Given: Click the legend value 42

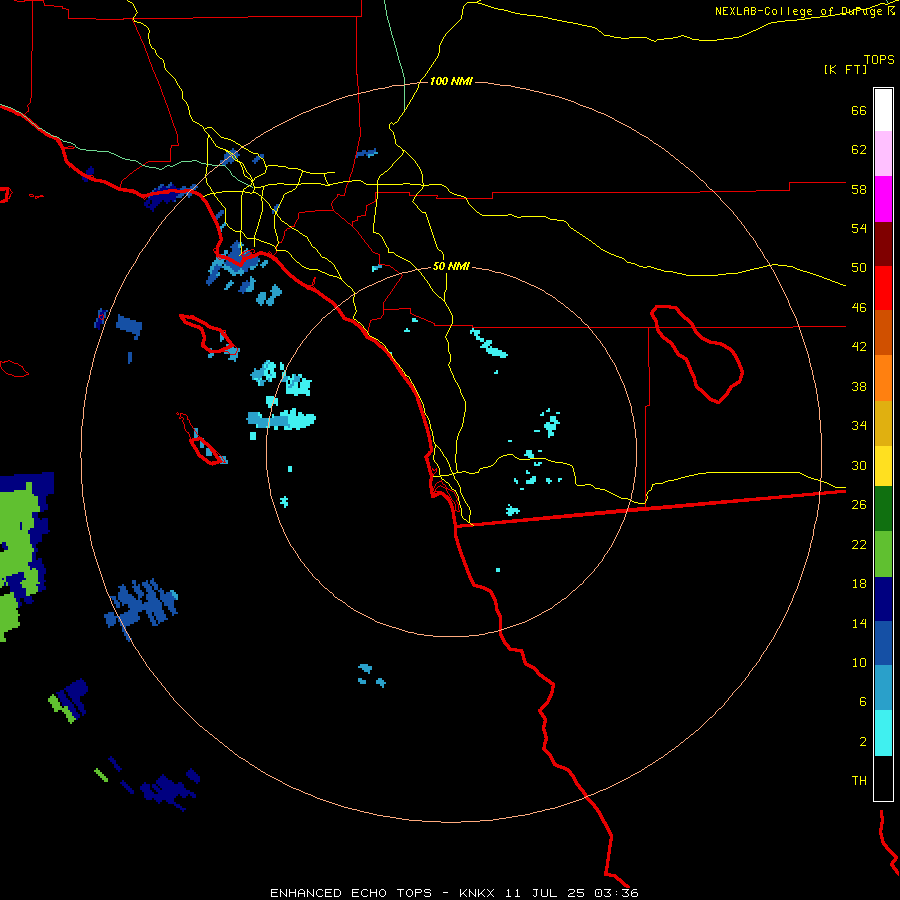Looking at the screenshot, I should click(x=859, y=347).
